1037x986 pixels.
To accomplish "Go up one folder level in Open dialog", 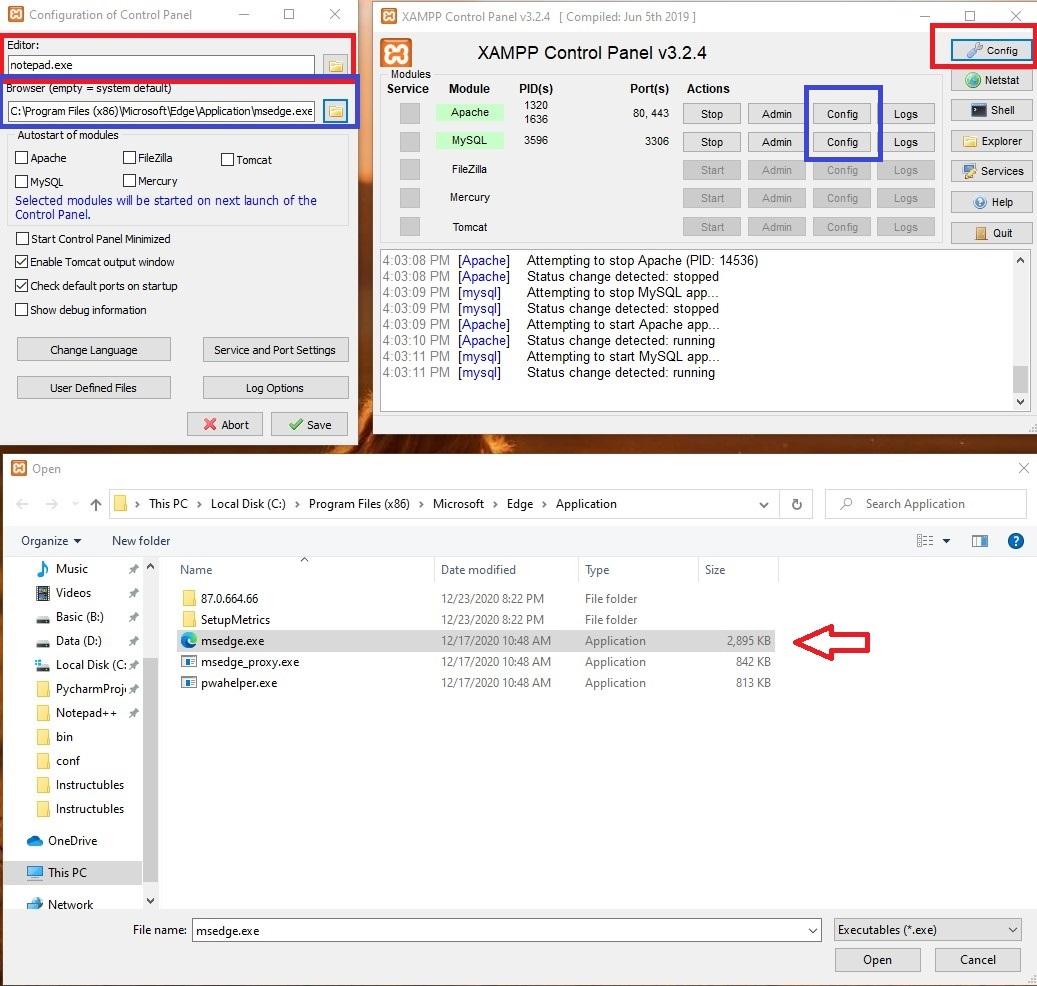I will click(x=96, y=504).
